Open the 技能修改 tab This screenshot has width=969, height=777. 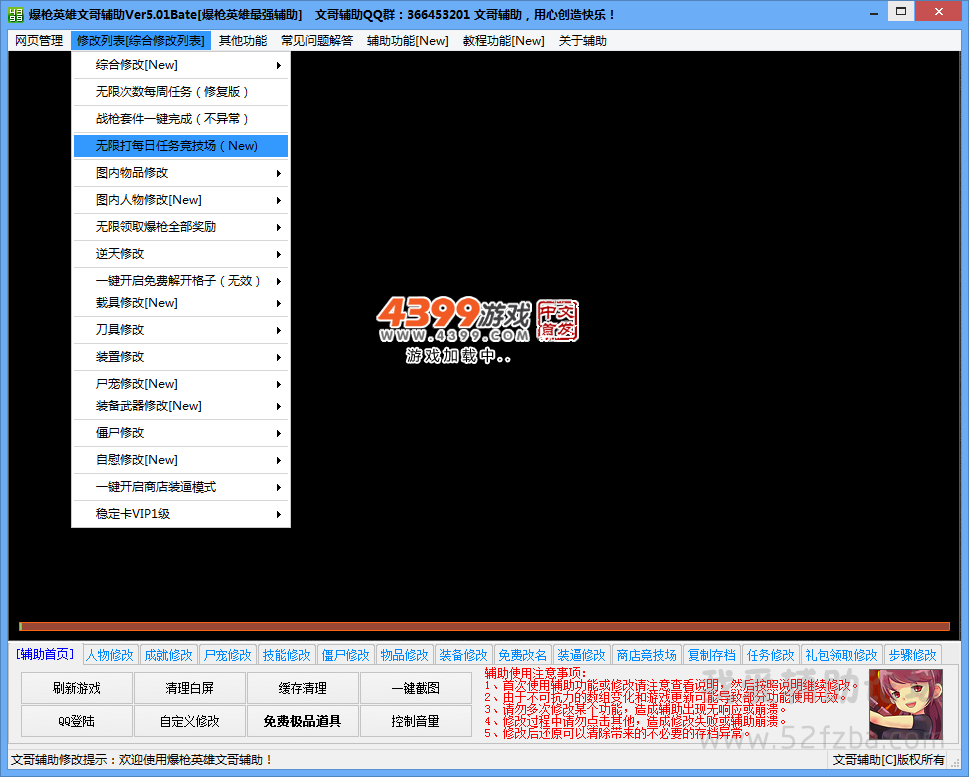pos(287,655)
